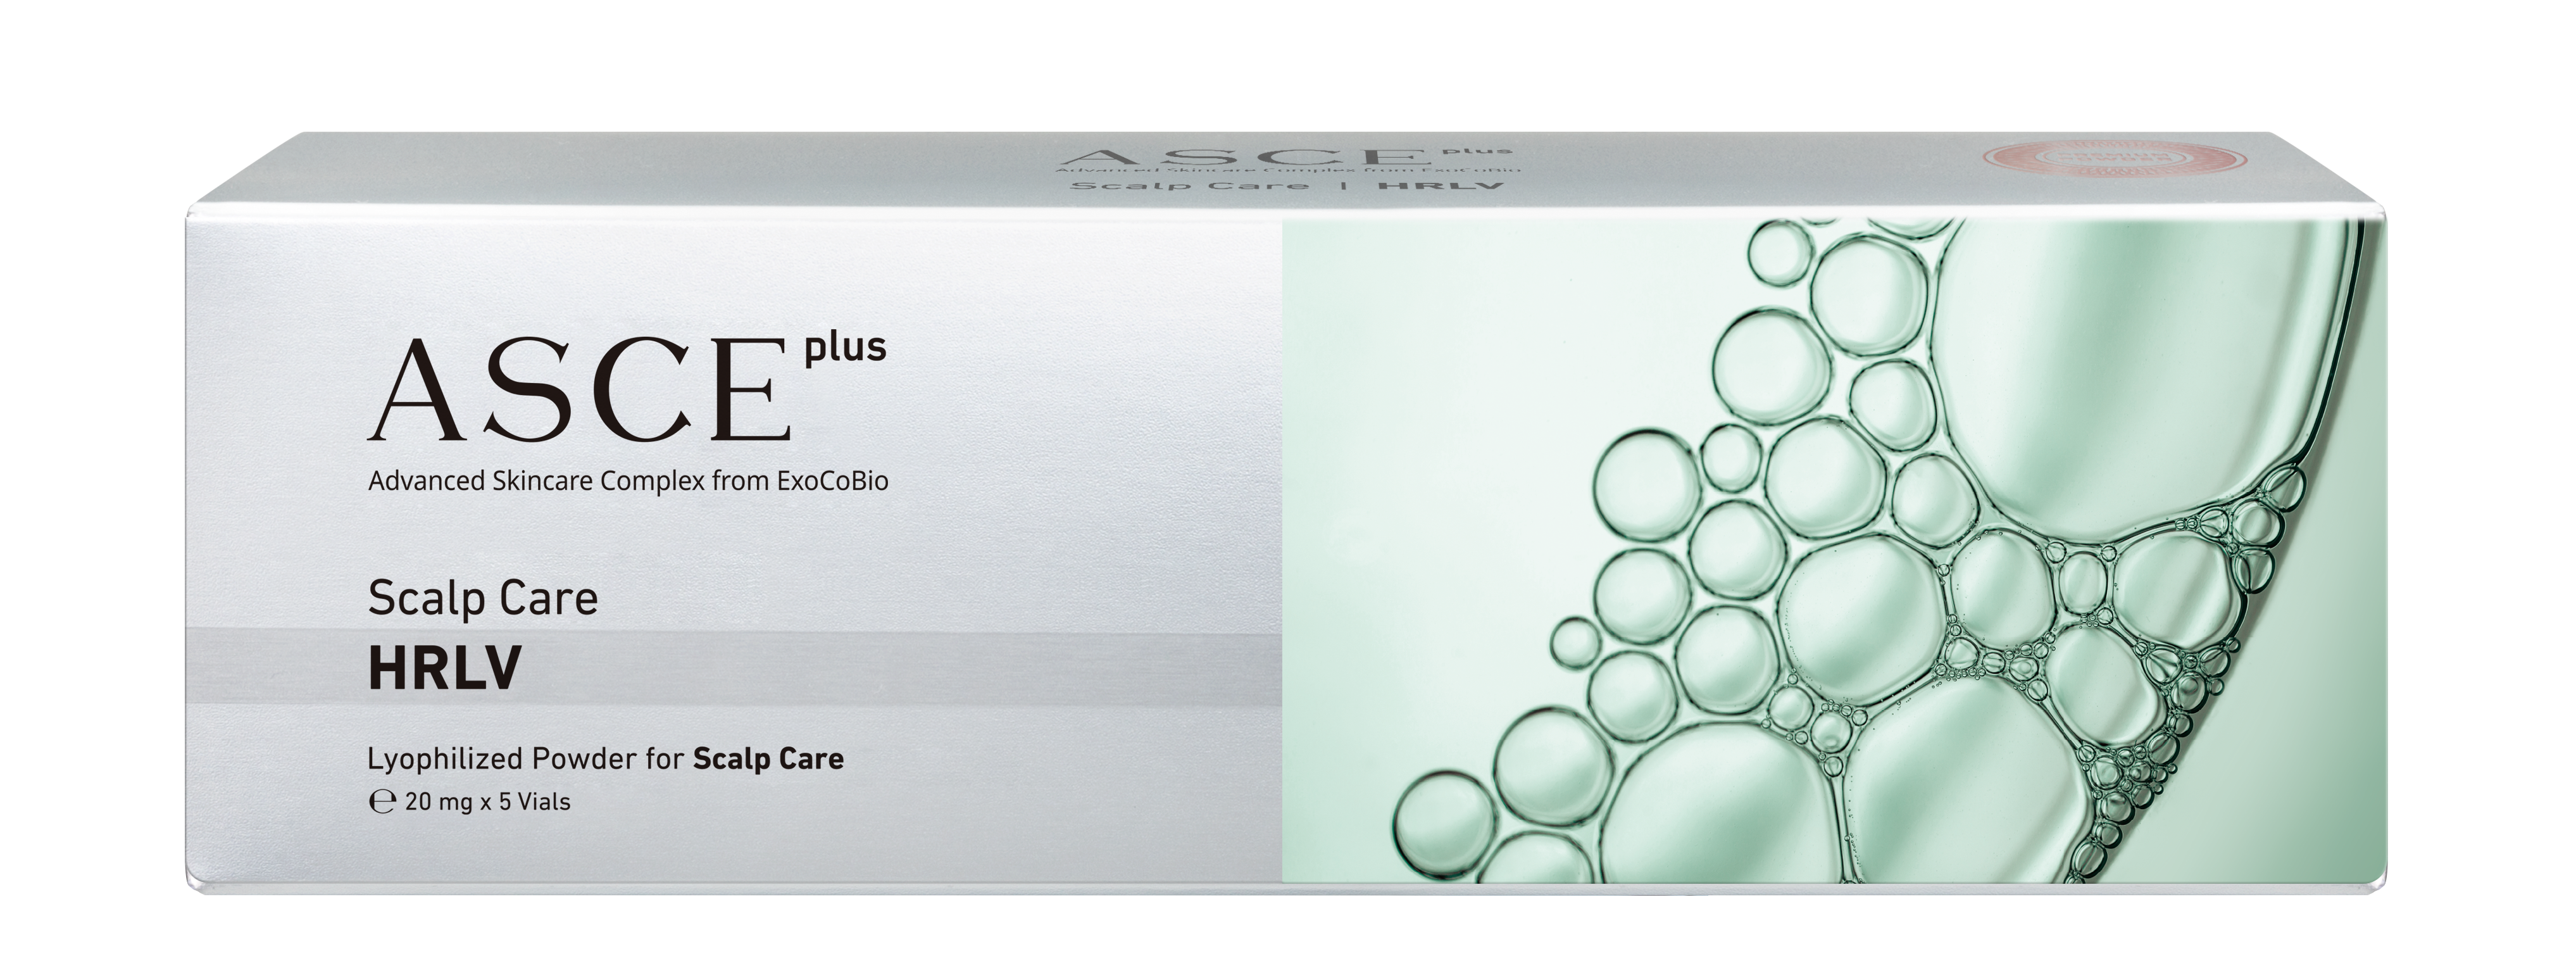Click the lid's faded 'Advanced Skincare Complex' tagline
Image resolution: width=2576 pixels, height=980 pixels.
pyautogui.click(x=1290, y=172)
